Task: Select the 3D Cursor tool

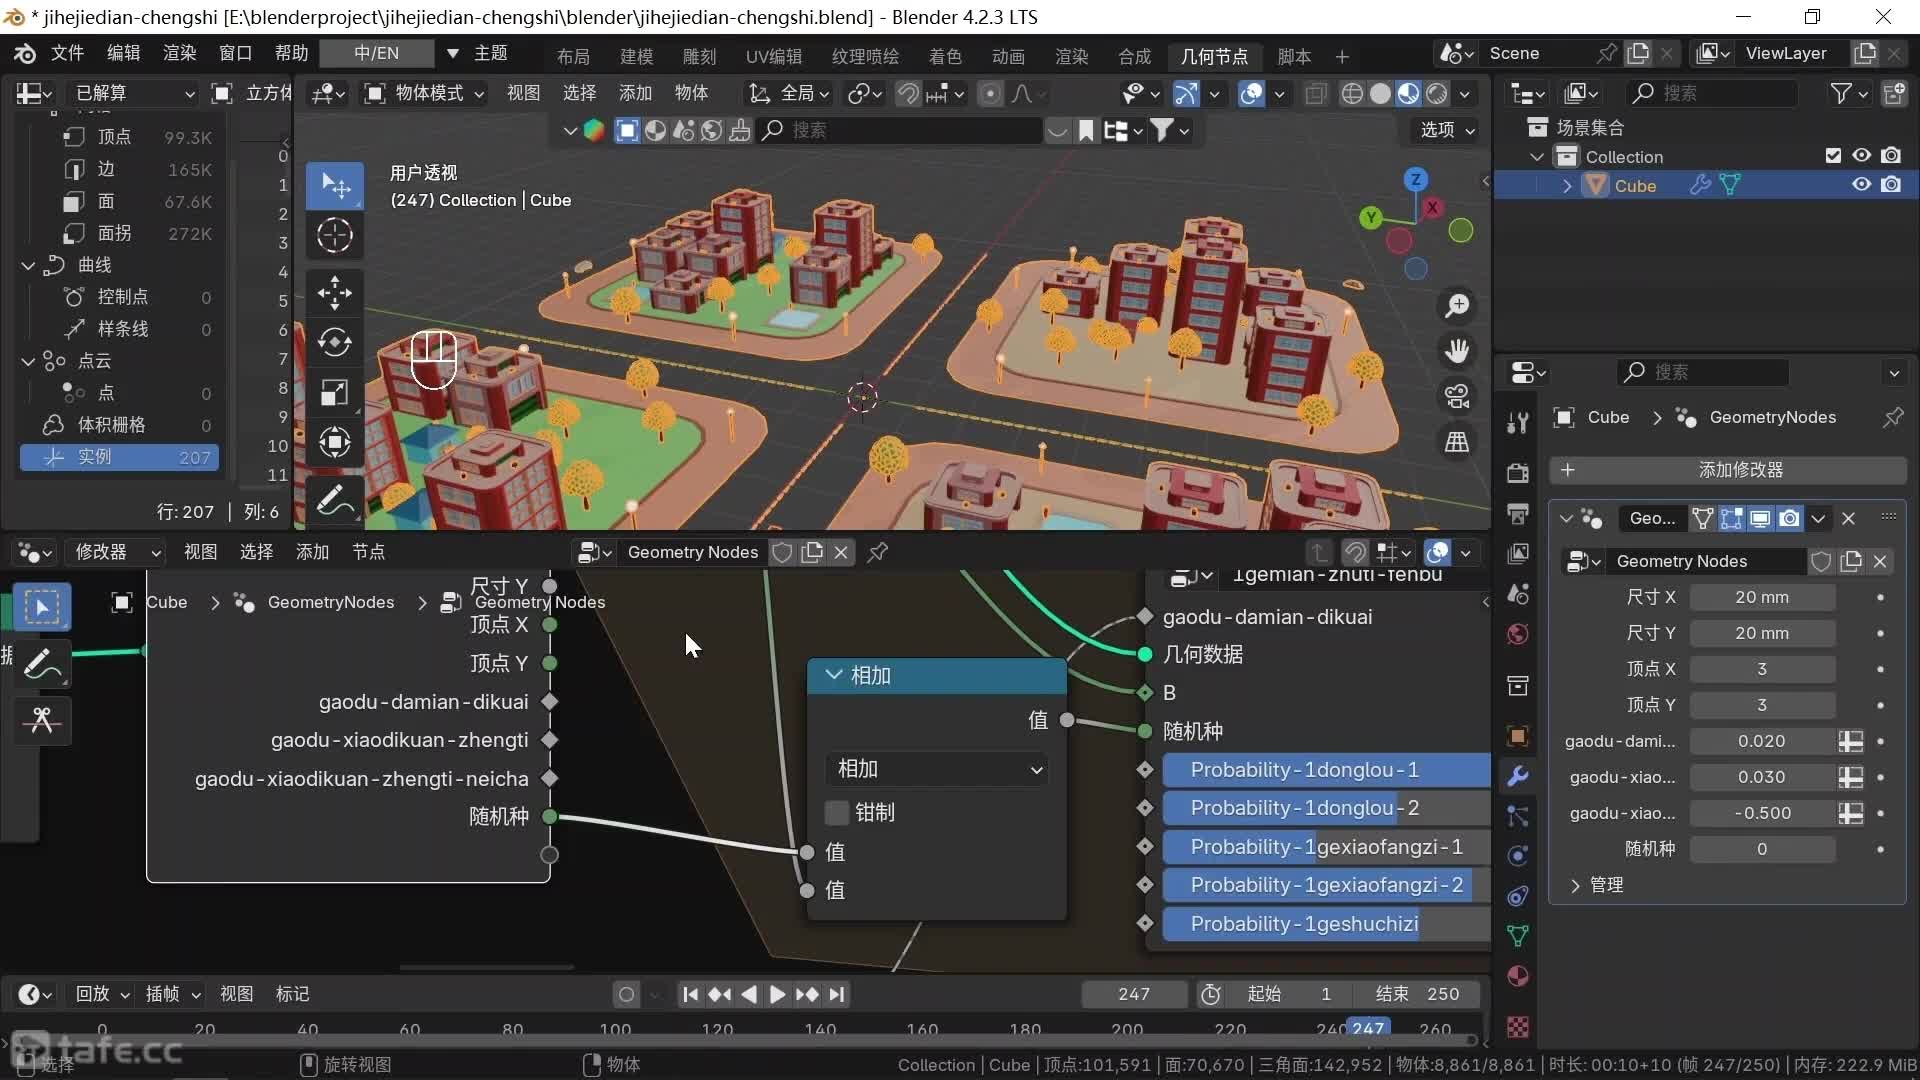Action: pos(334,236)
